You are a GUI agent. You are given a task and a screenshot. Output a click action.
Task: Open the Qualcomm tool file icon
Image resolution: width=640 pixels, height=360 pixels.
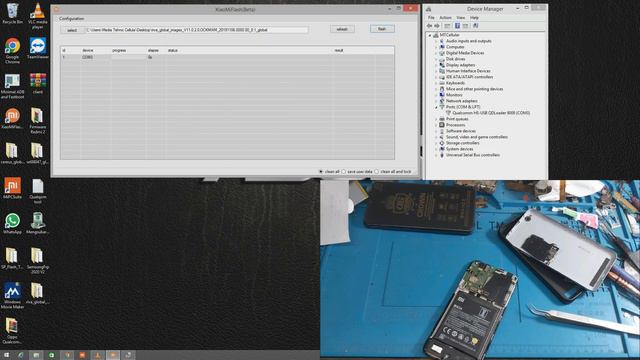pos(38,191)
